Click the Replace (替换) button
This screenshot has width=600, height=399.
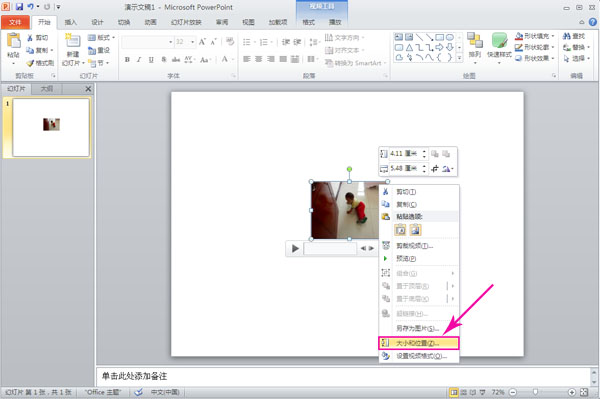(x=576, y=47)
